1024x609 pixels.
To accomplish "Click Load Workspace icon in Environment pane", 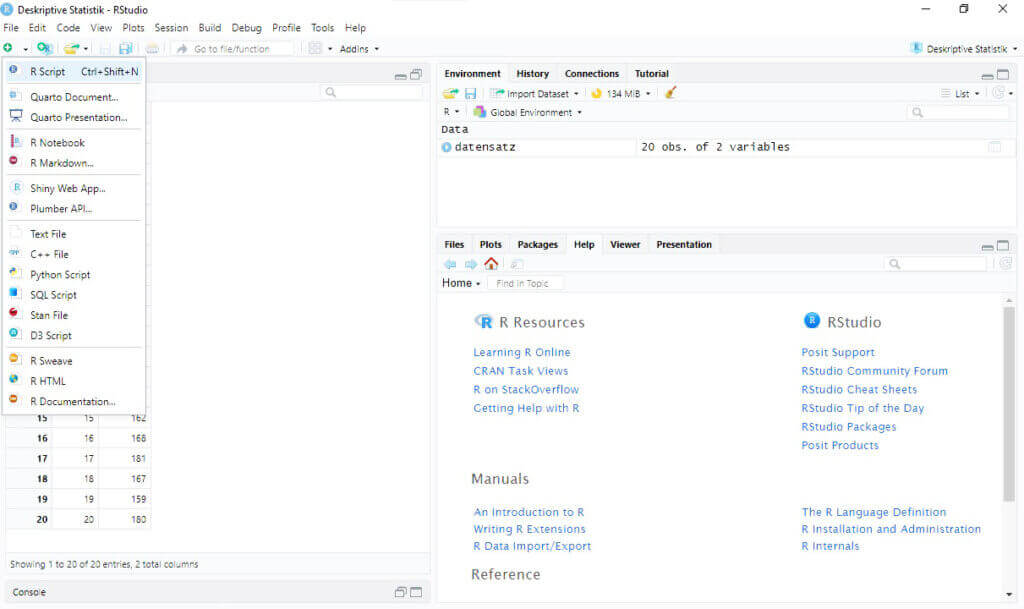I will [451, 93].
